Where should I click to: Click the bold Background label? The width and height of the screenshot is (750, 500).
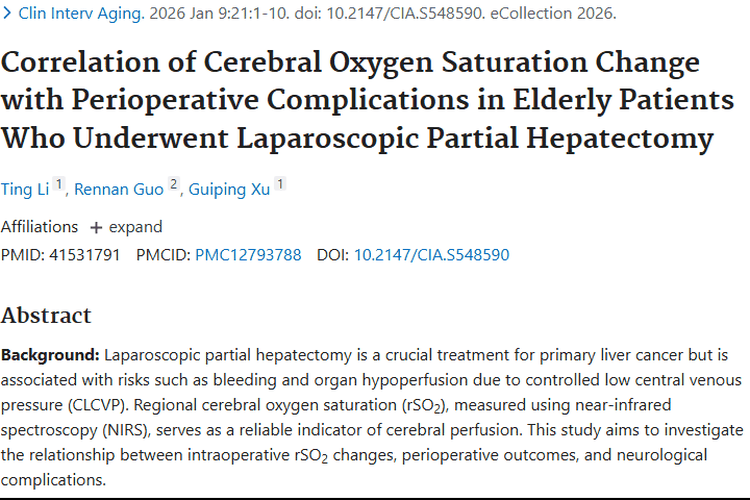pyautogui.click(x=50, y=355)
